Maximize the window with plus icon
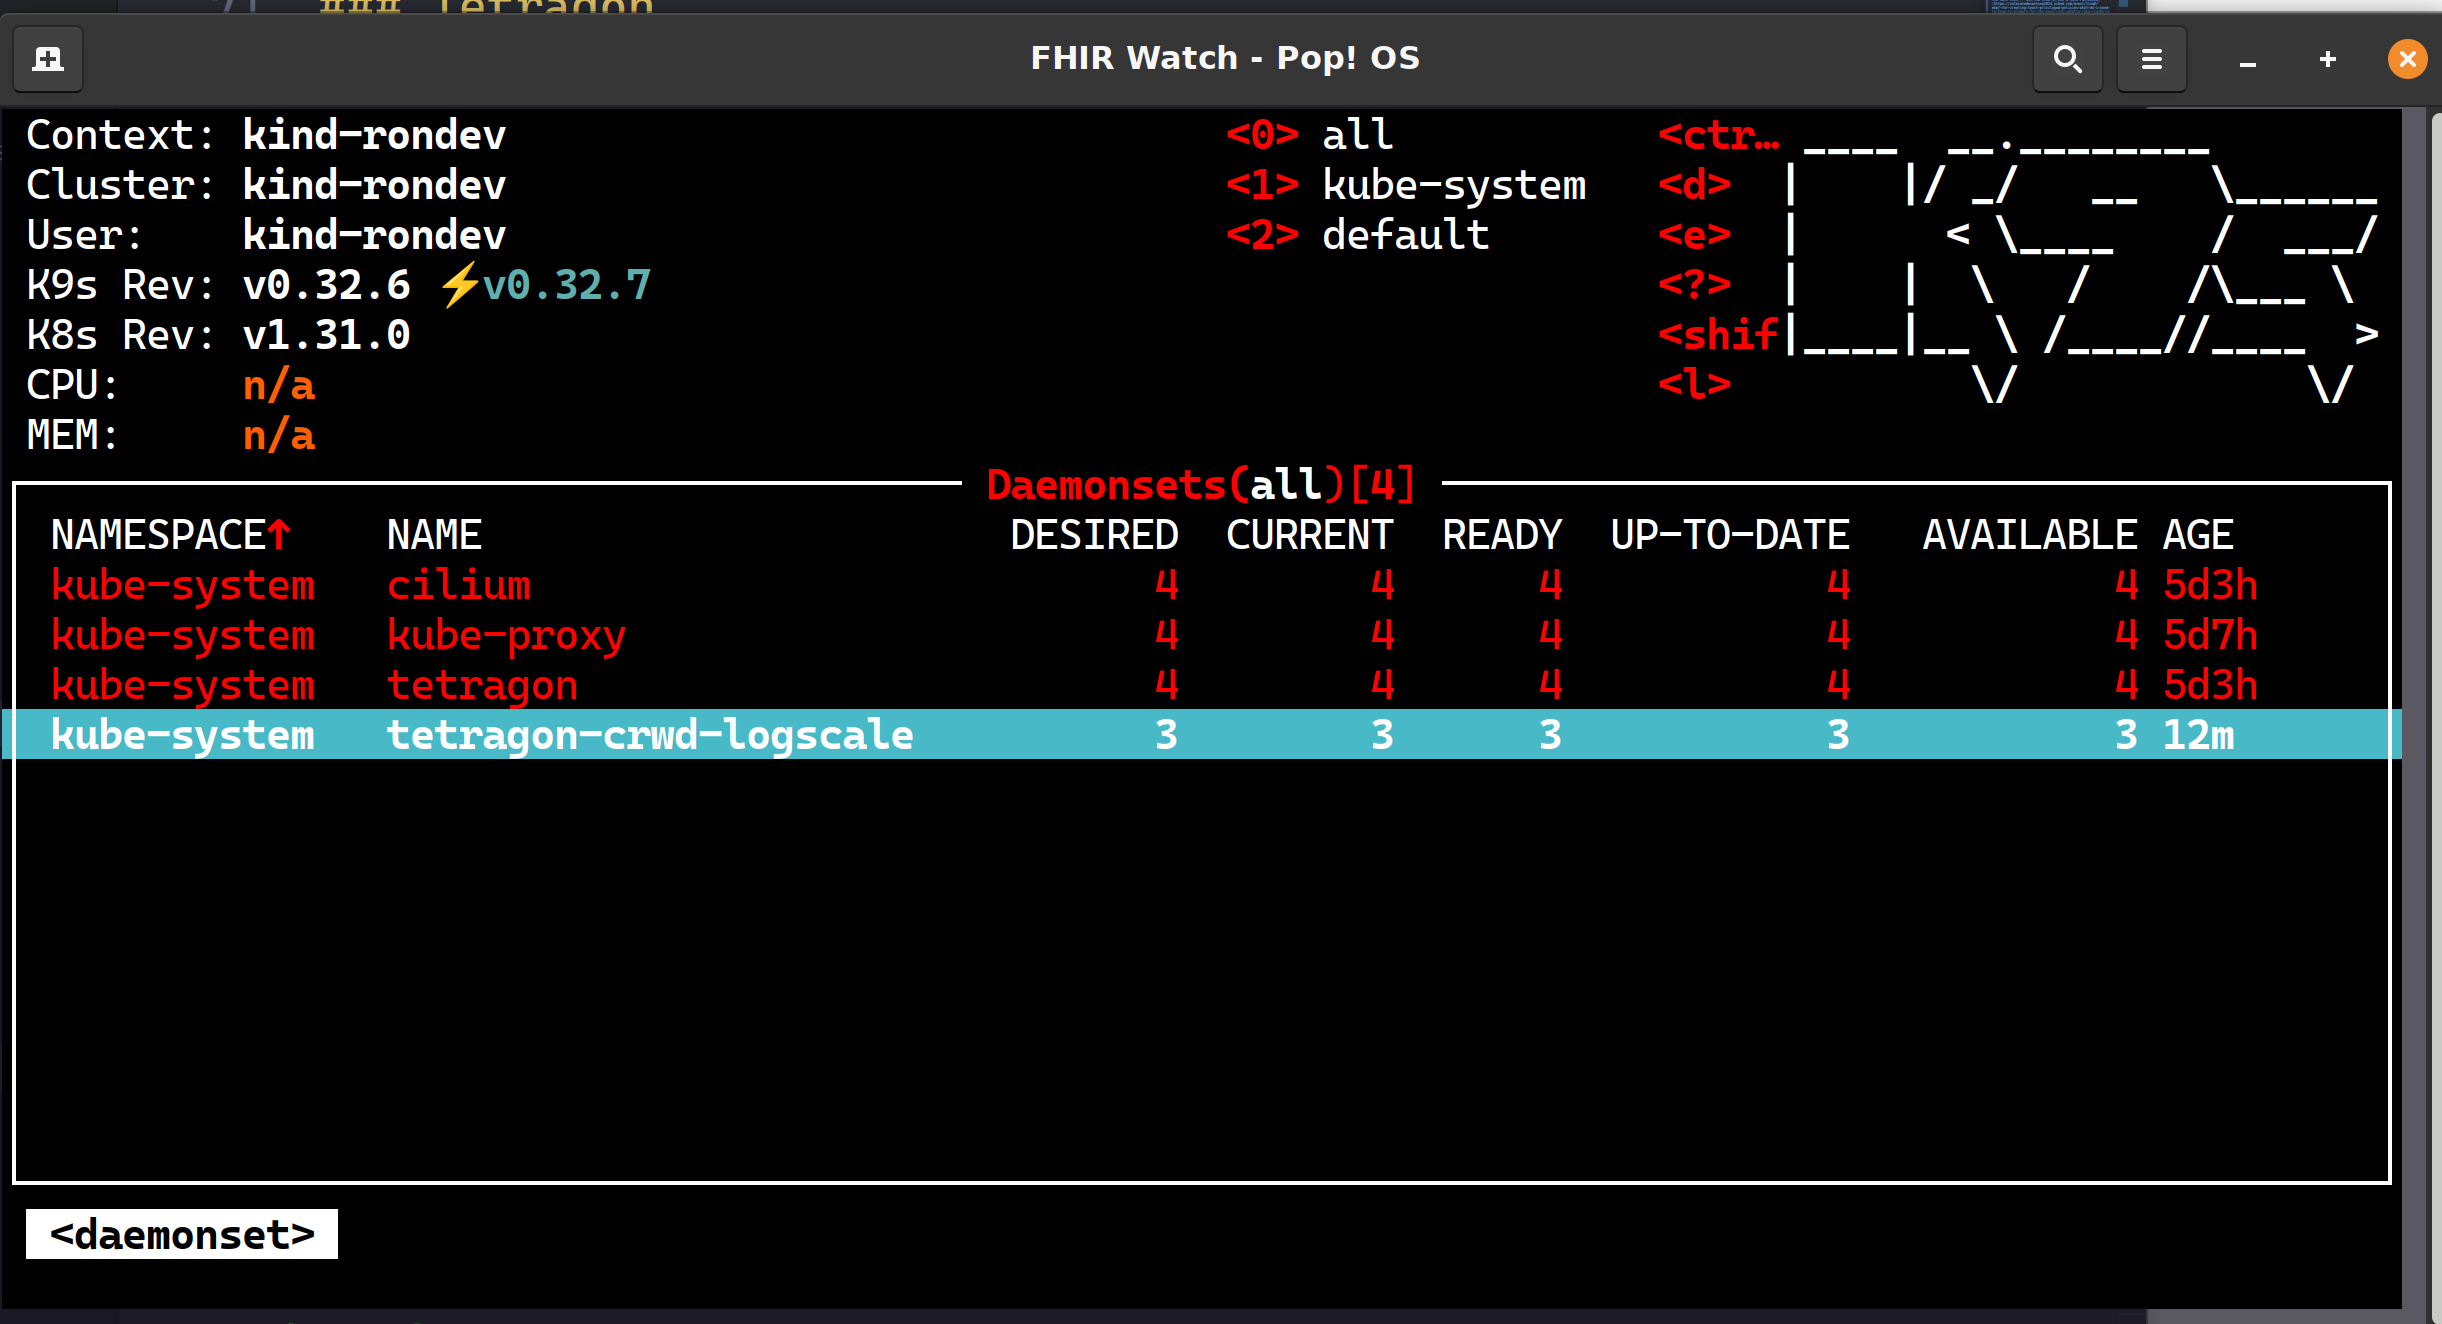This screenshot has height=1324, width=2442. pyautogui.click(x=2328, y=59)
